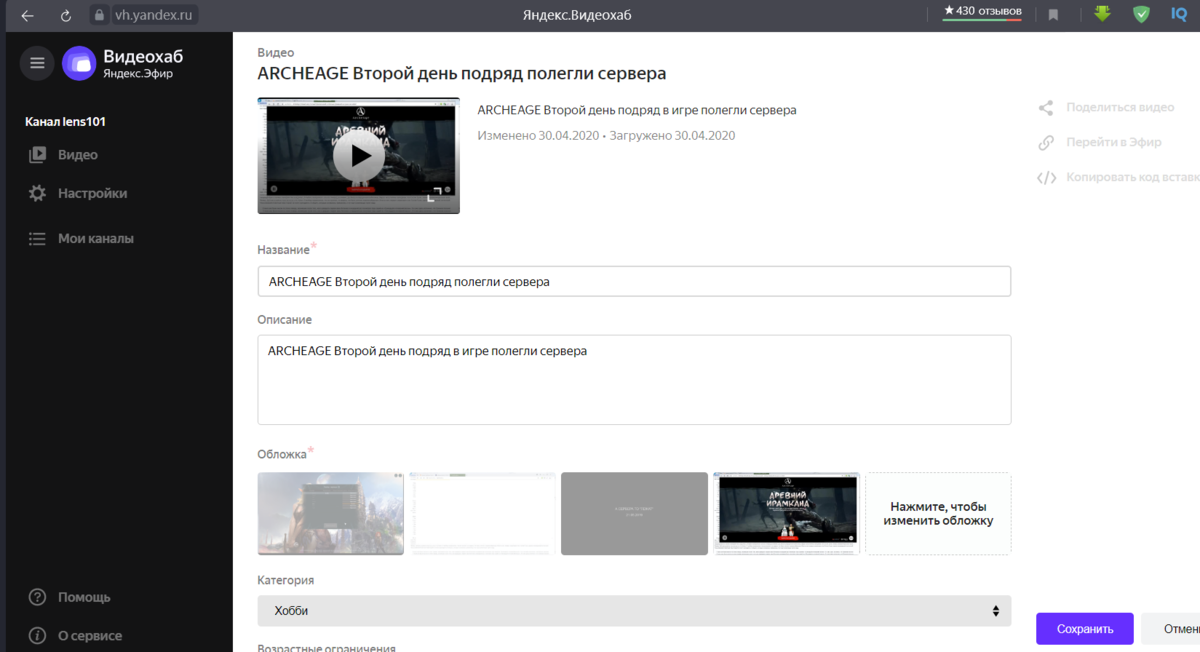Viewport: 1200px width, 652px height.
Task: Select the white blank cover thumbnail
Action: [x=483, y=514]
